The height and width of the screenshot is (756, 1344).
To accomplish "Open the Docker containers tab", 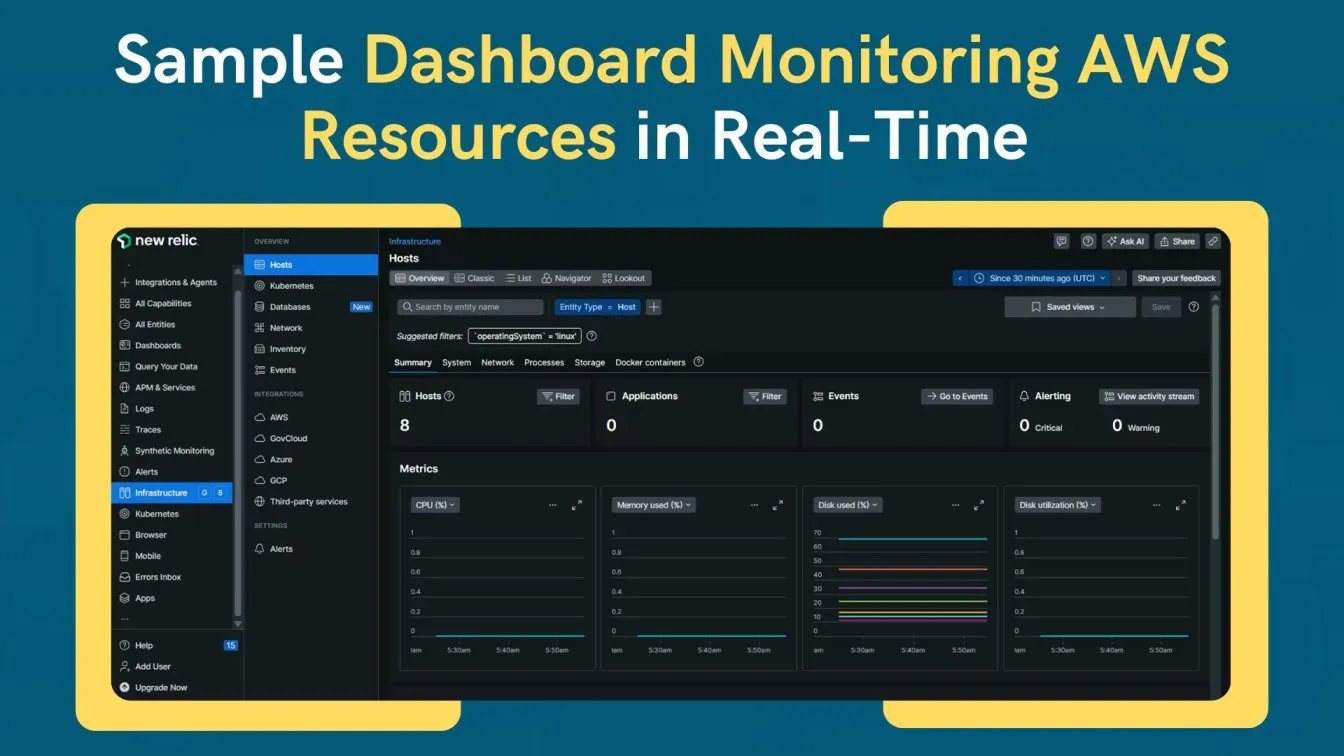I will [650, 362].
